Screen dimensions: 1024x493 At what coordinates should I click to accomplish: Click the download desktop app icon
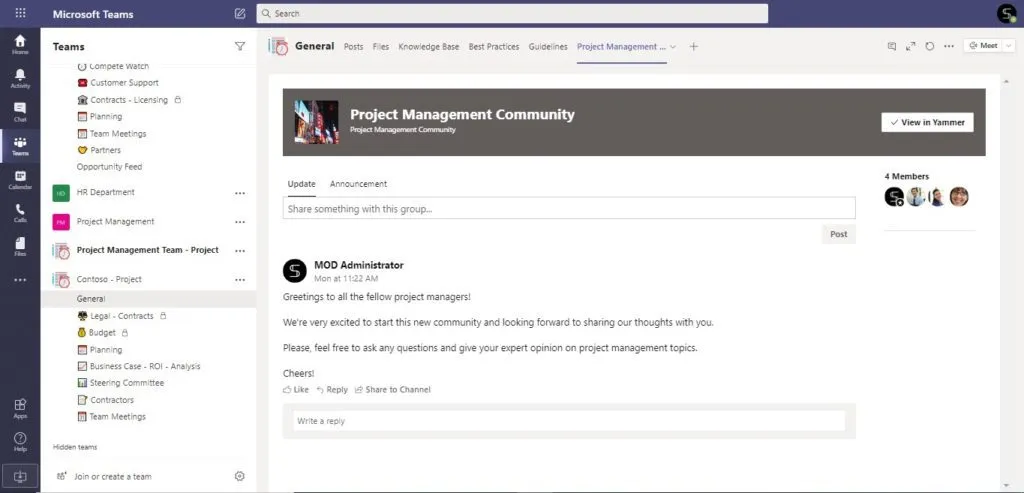20,476
